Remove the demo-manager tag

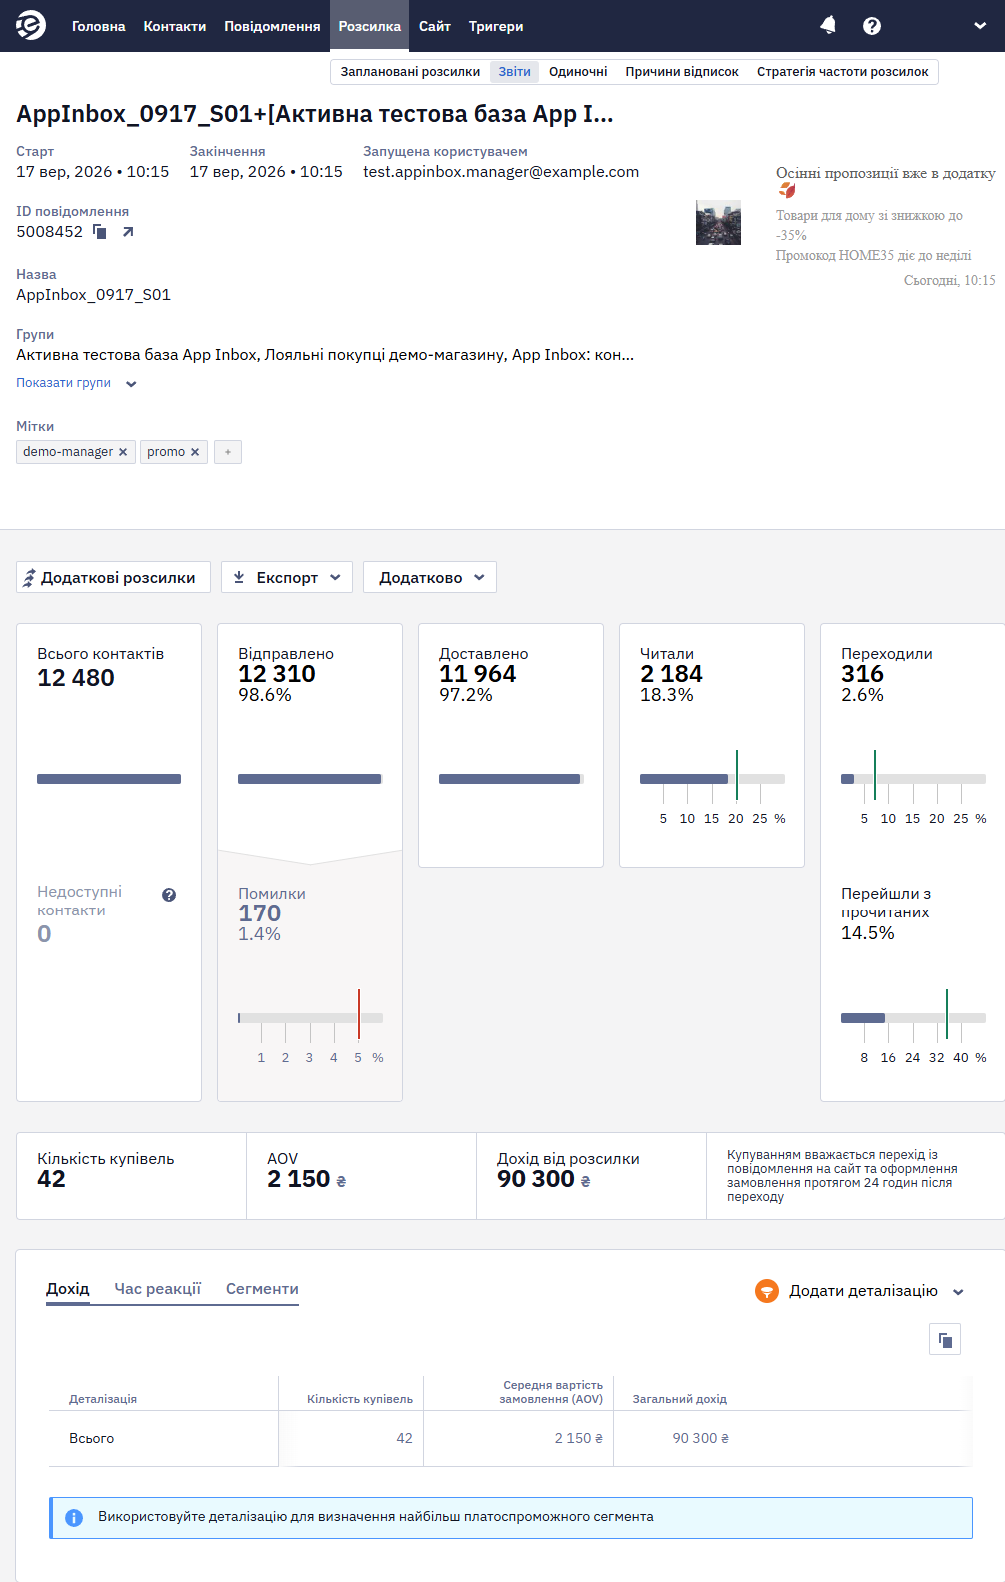(123, 452)
